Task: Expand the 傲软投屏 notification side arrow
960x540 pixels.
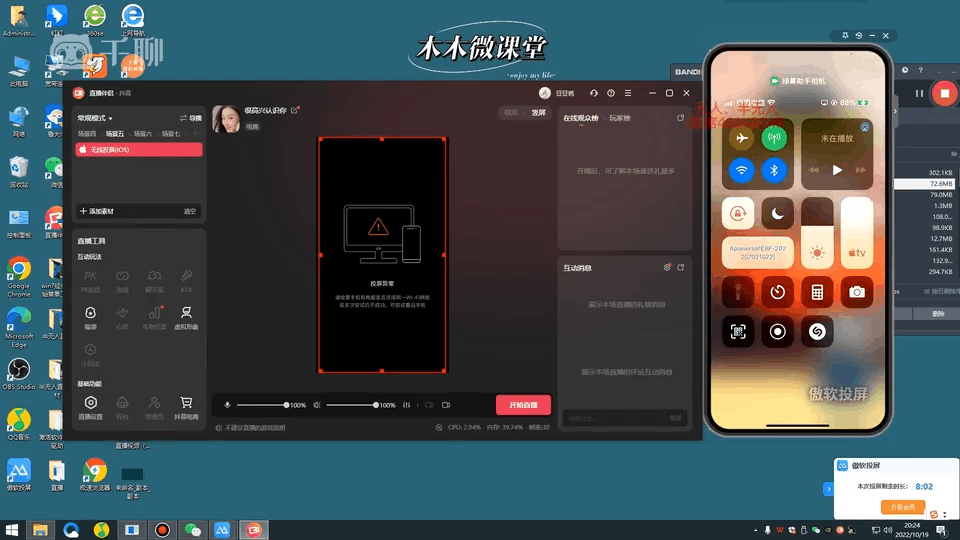Action: pyautogui.click(x=828, y=489)
